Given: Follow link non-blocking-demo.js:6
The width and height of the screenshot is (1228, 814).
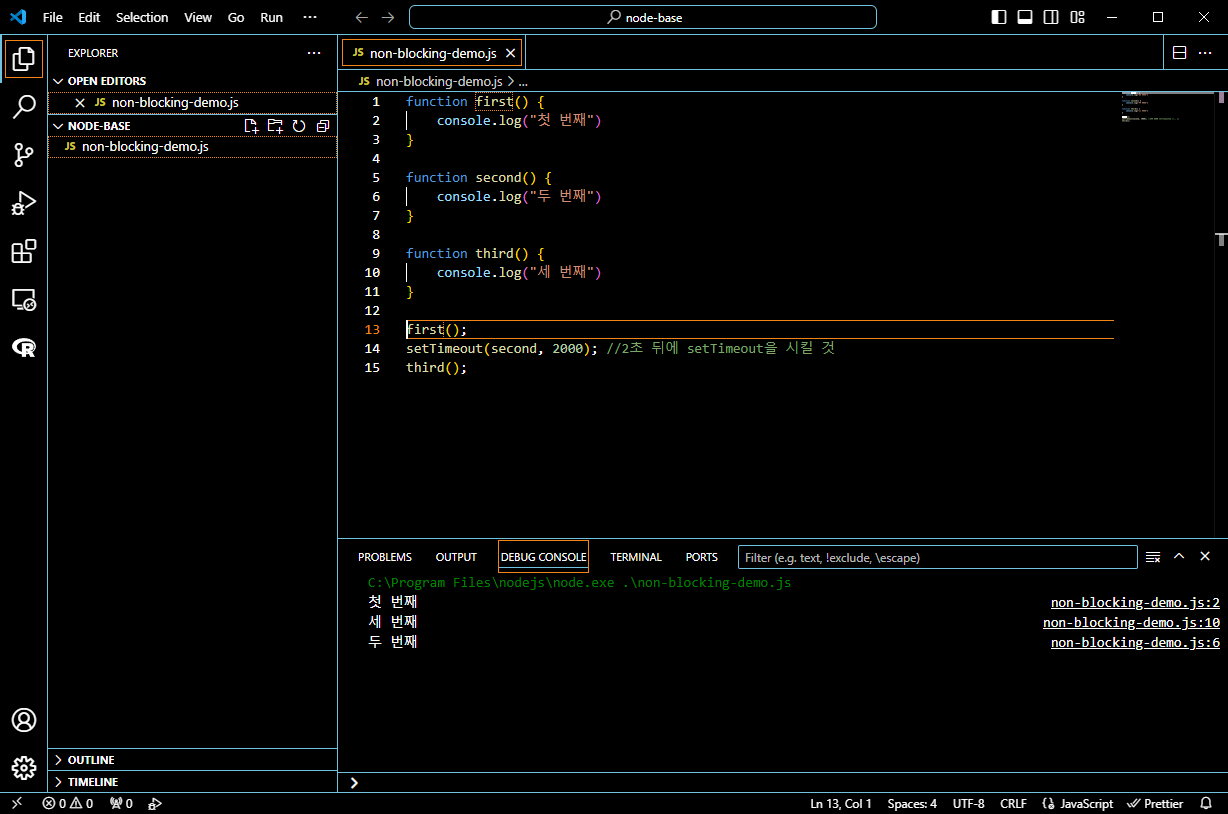Looking at the screenshot, I should point(1135,642).
